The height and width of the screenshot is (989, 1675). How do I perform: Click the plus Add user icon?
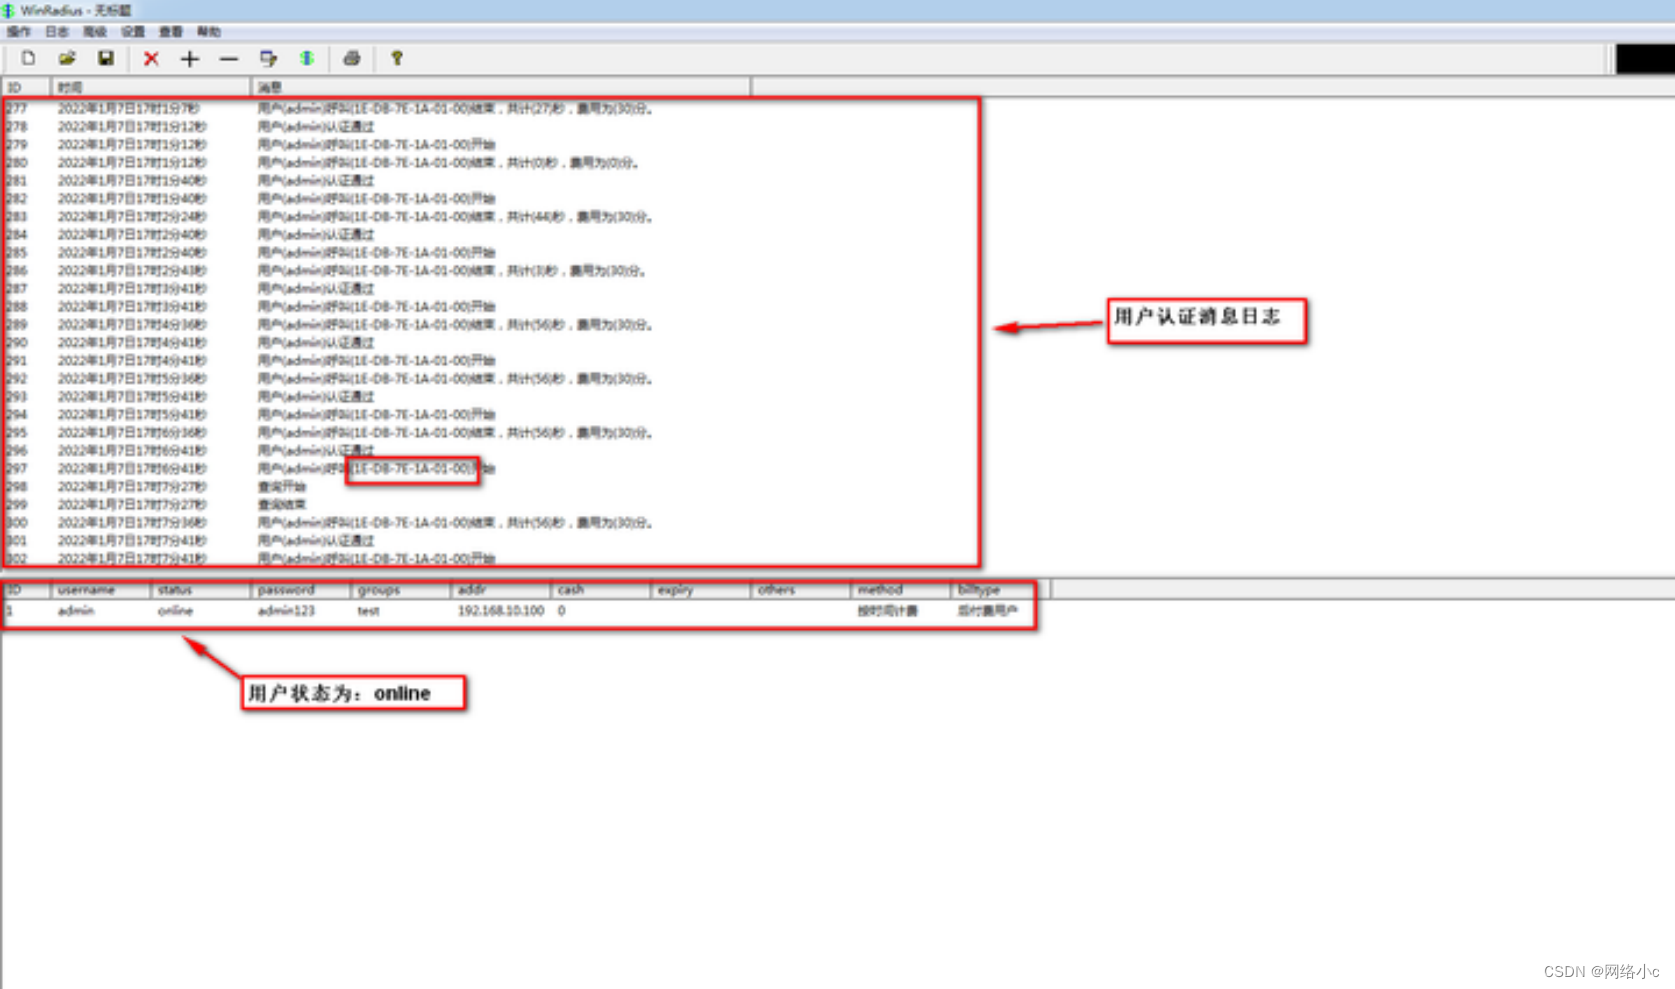(x=190, y=59)
